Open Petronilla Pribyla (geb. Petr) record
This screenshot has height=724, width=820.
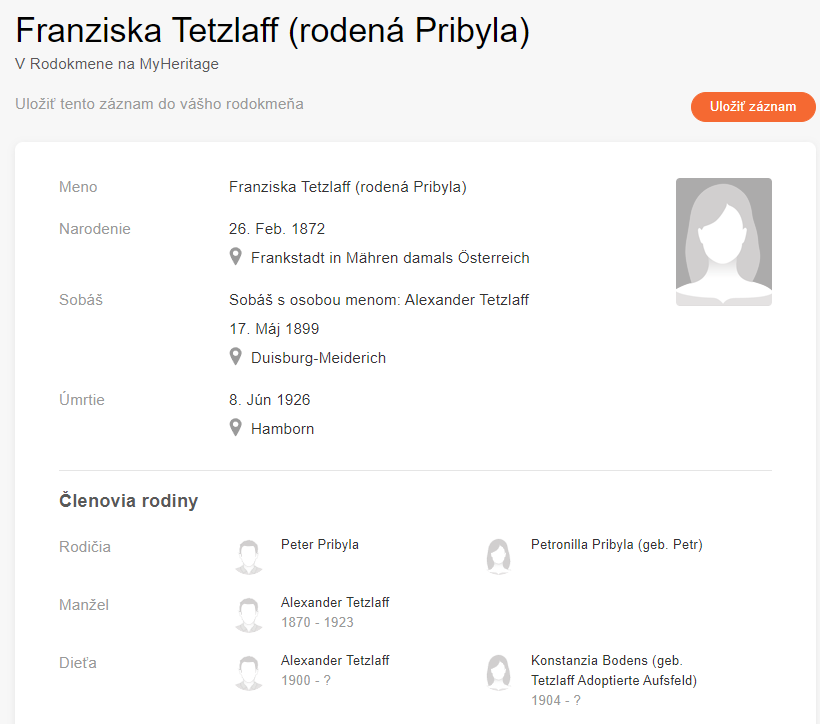[616, 545]
